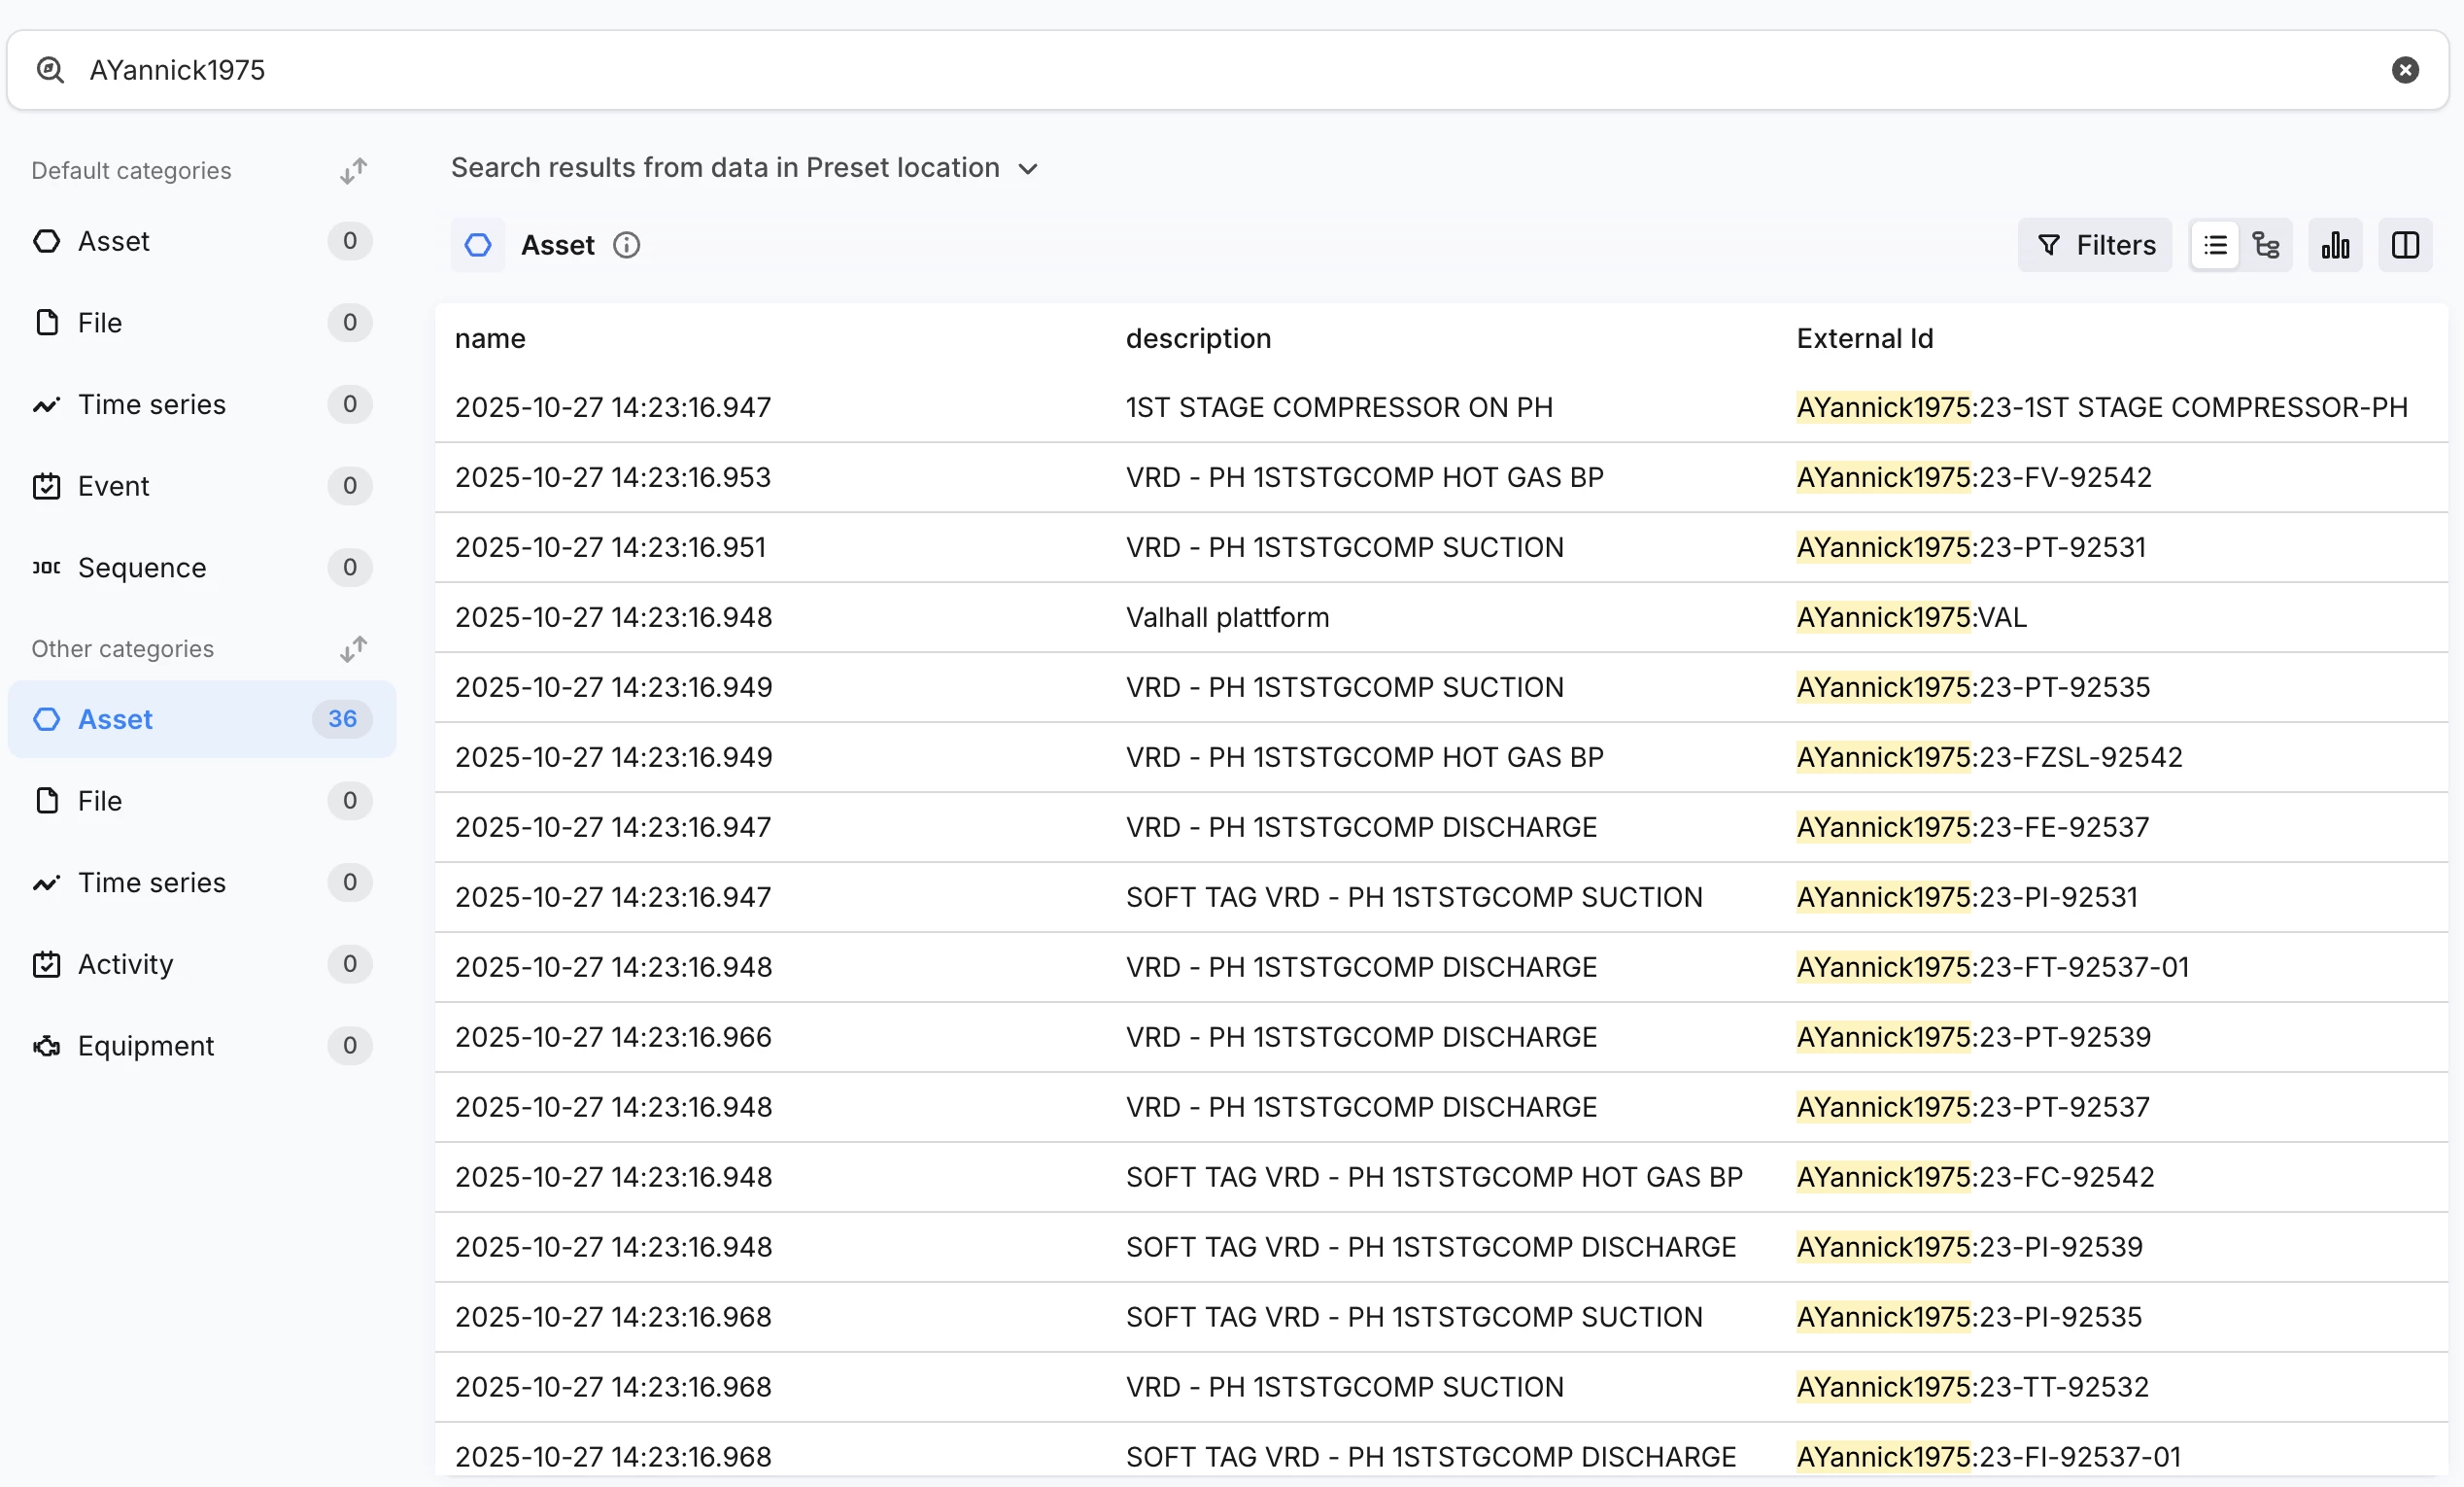2464x1487 pixels.
Task: Open the Filters button
Action: tap(2094, 245)
